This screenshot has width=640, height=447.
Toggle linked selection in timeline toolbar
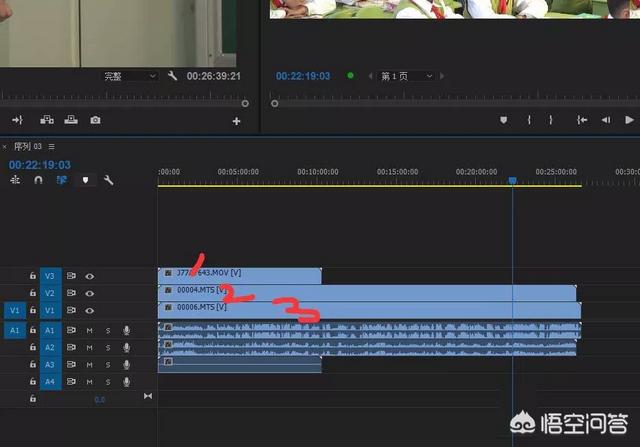pos(61,181)
